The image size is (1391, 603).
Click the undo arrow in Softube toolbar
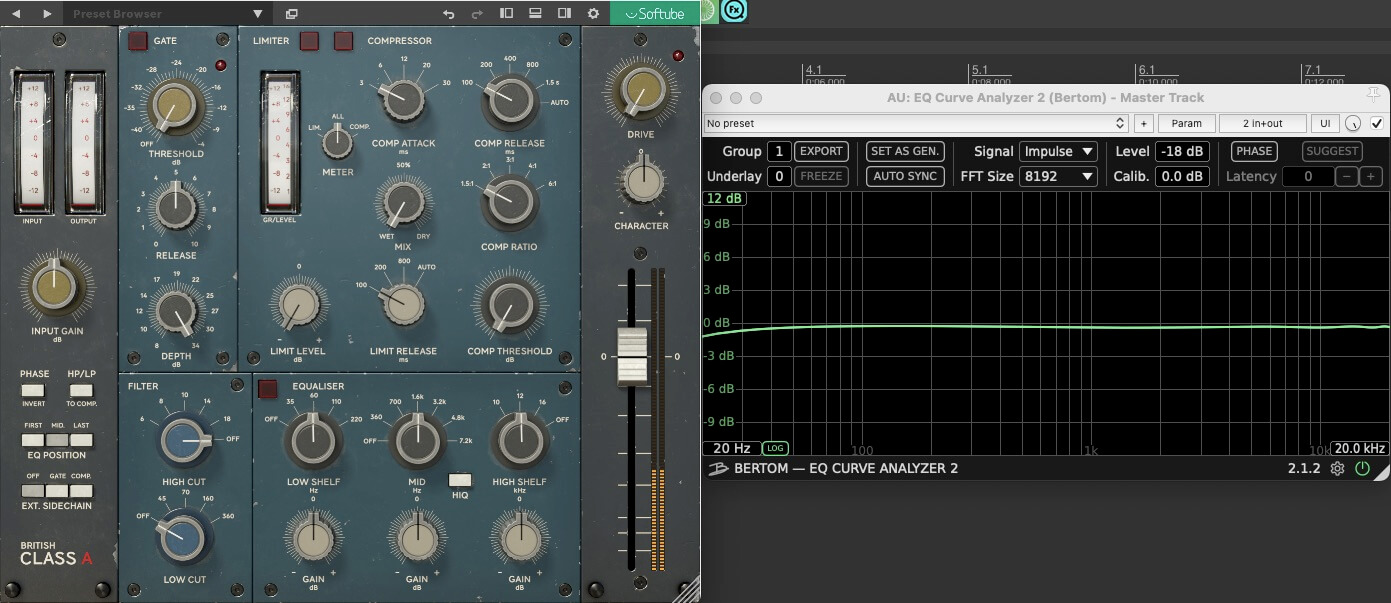(x=449, y=14)
